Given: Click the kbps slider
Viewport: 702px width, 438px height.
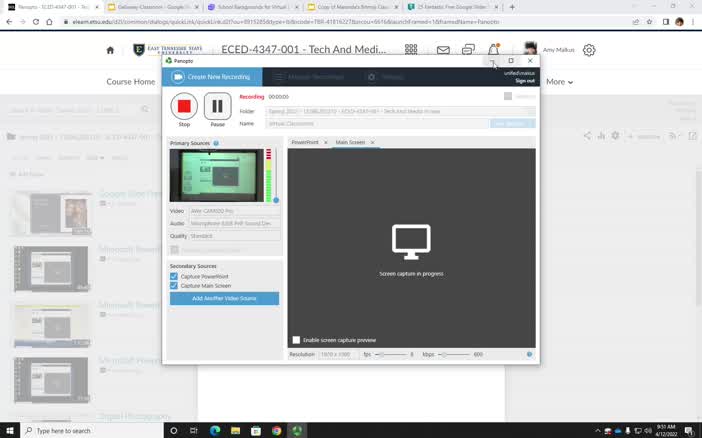Looking at the screenshot, I should point(454,355).
